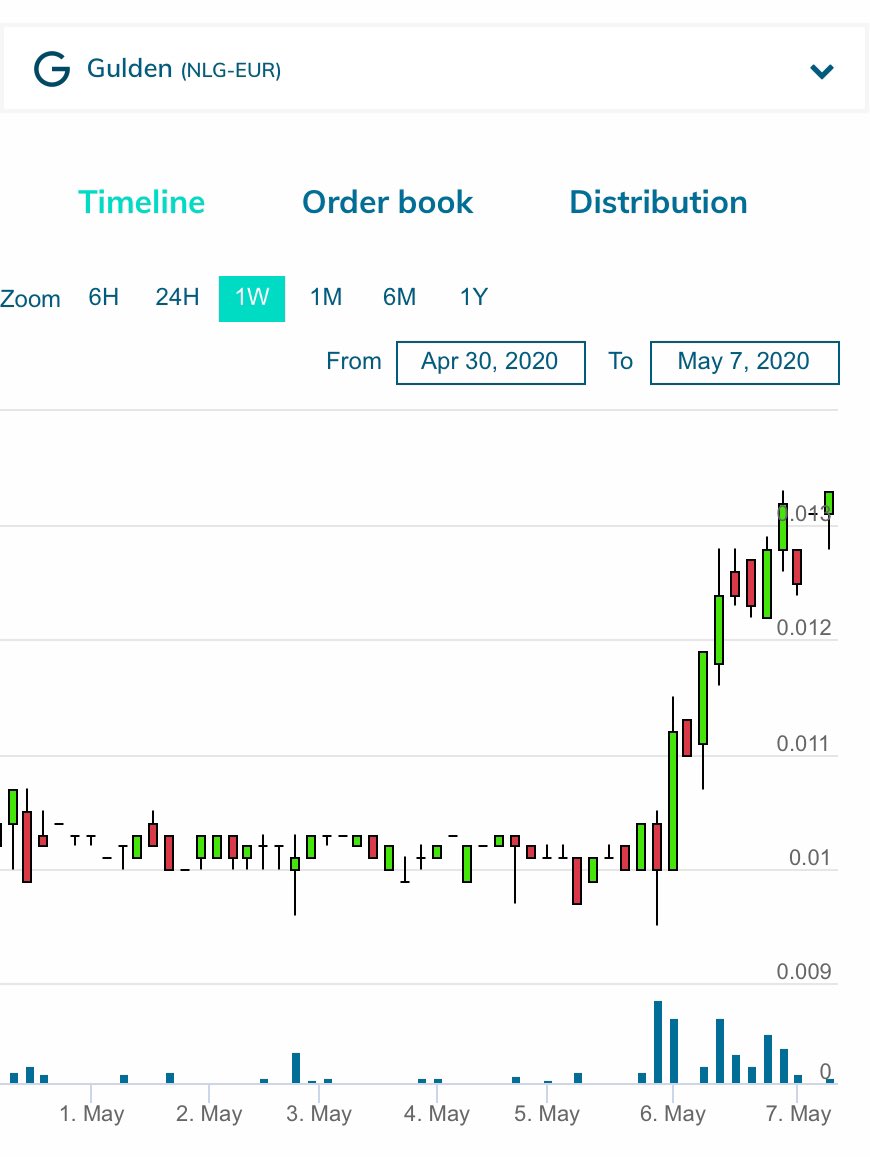The width and height of the screenshot is (870, 1157).
Task: Click the 4. May axis label
Action: coord(437,1113)
